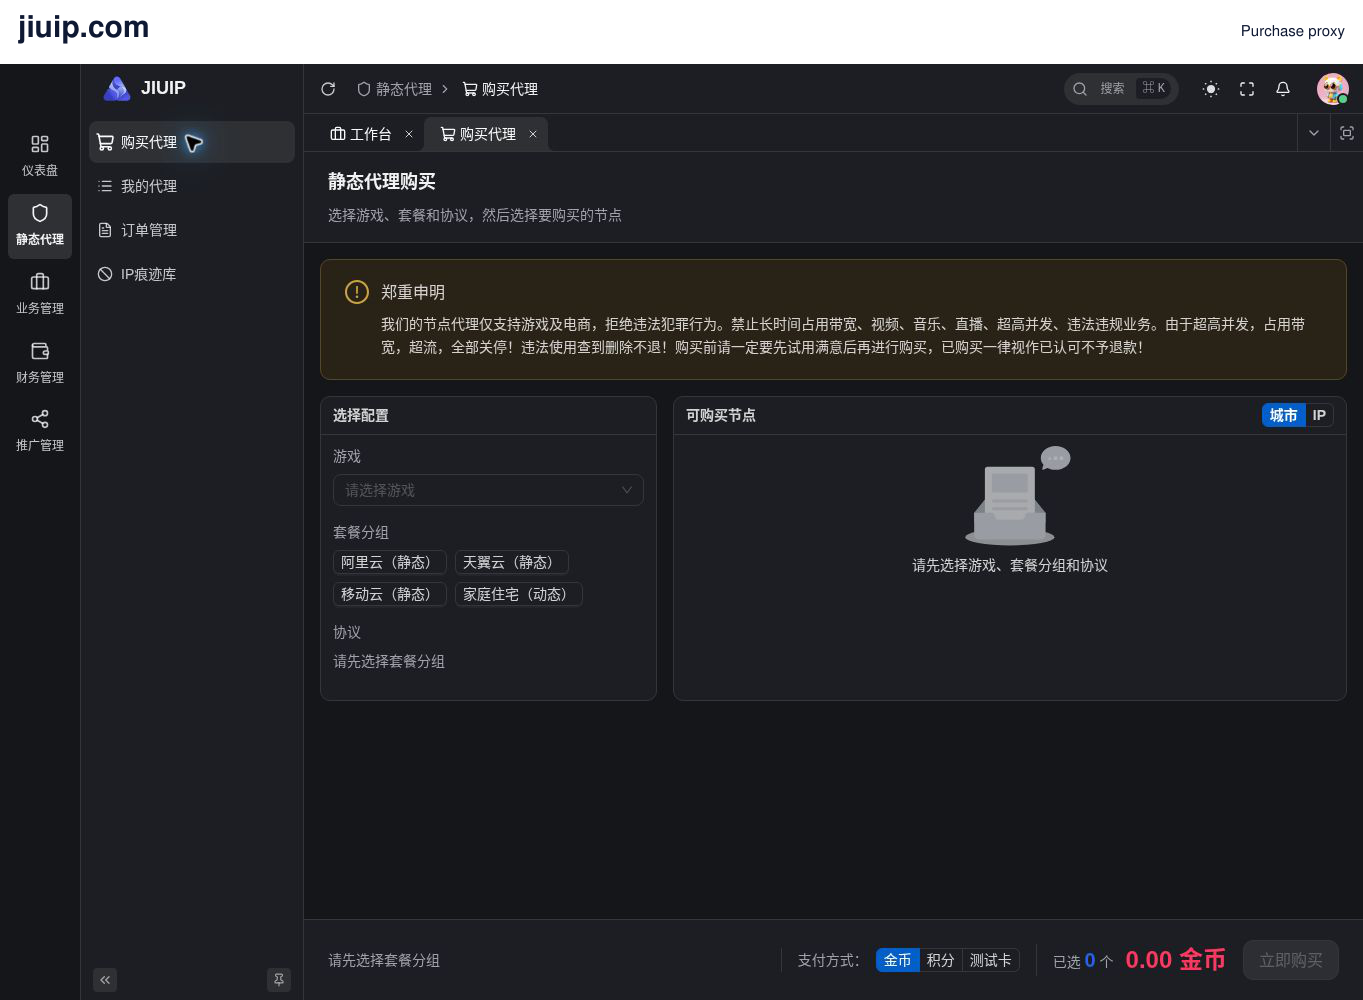Switch node view to IP
The width and height of the screenshot is (1363, 1000).
point(1319,415)
